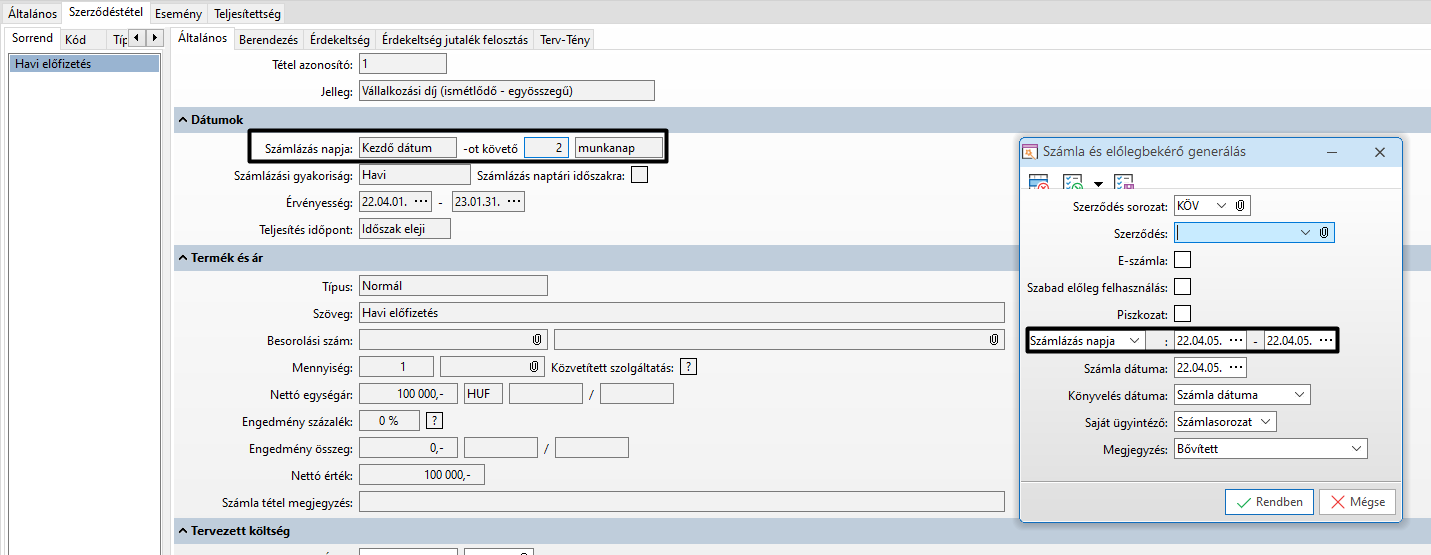The image size is (1431, 555).
Task: Select the Szerződéstétel tab
Action: 107,12
